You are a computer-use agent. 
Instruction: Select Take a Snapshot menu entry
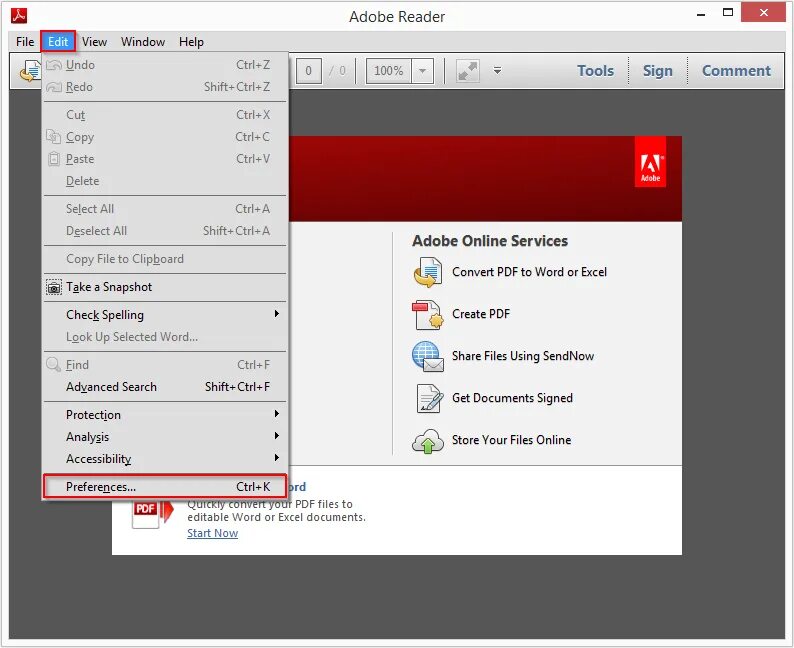[x=165, y=287]
